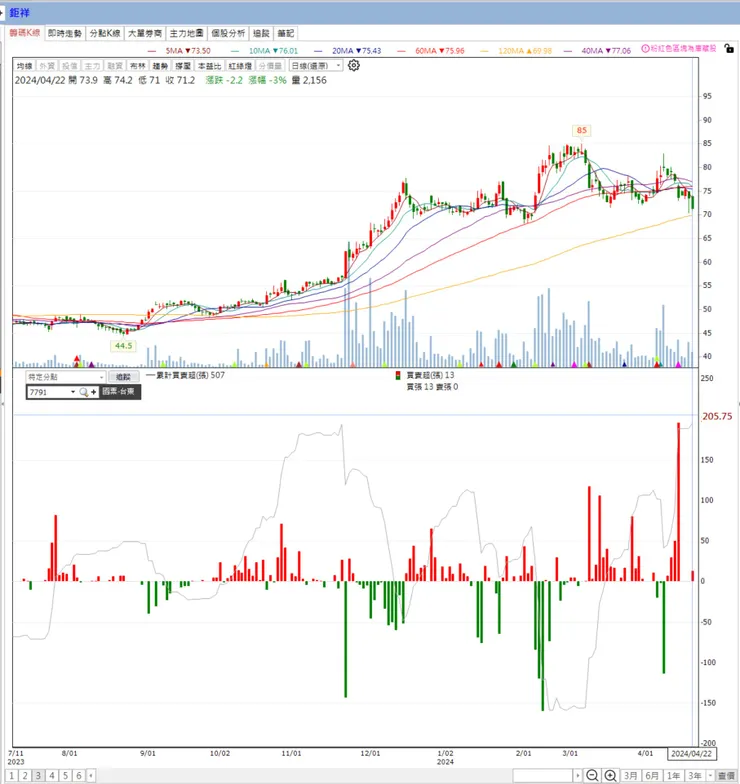Screen dimensions: 740x784
Task: Select page 5 at bottom left
Action: tap(65, 776)
